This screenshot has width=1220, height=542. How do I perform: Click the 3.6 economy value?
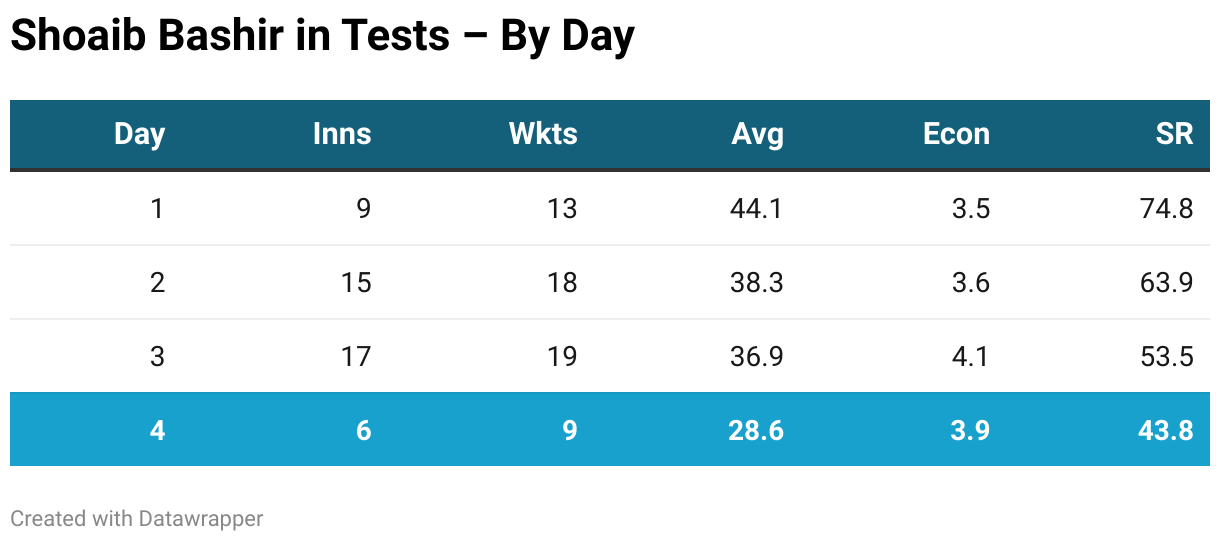(969, 282)
